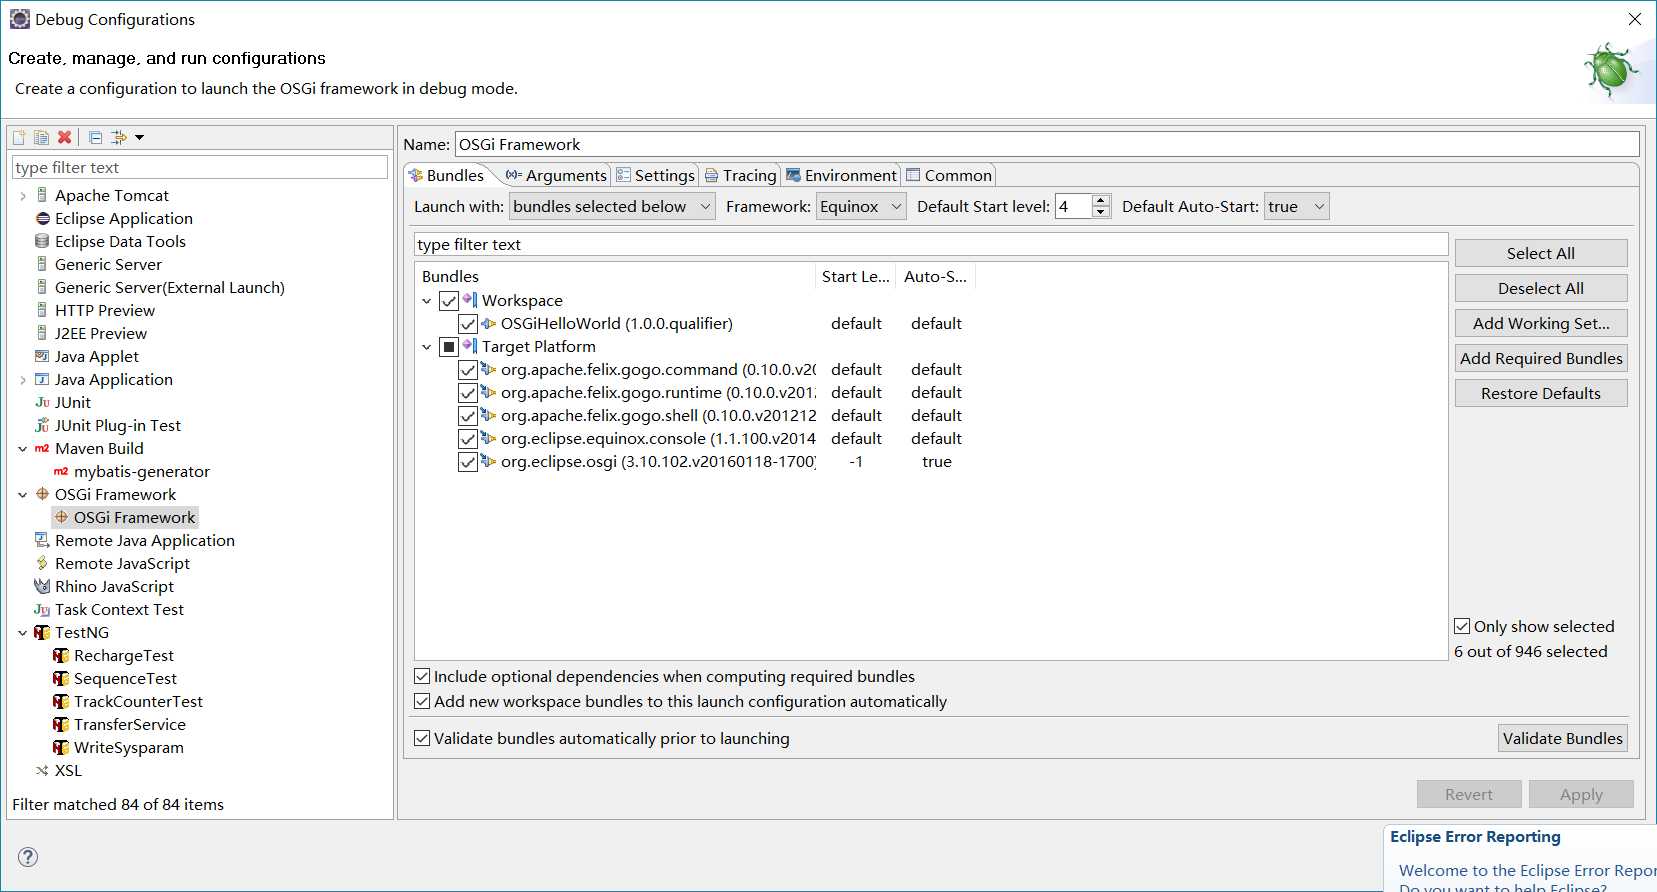Image resolution: width=1657 pixels, height=892 pixels.
Task: Expand the Java Application tree node
Action: click(x=23, y=380)
